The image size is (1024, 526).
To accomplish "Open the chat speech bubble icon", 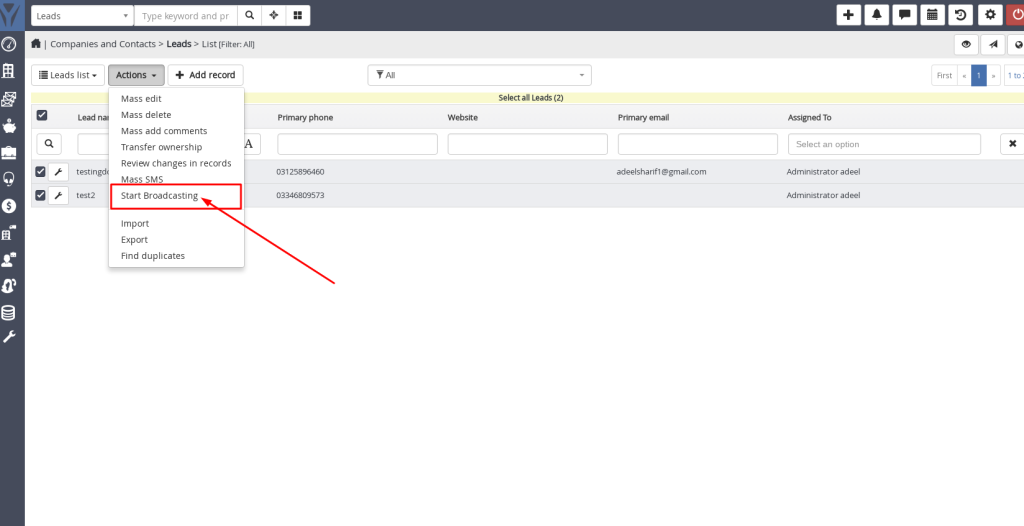I will (x=905, y=15).
